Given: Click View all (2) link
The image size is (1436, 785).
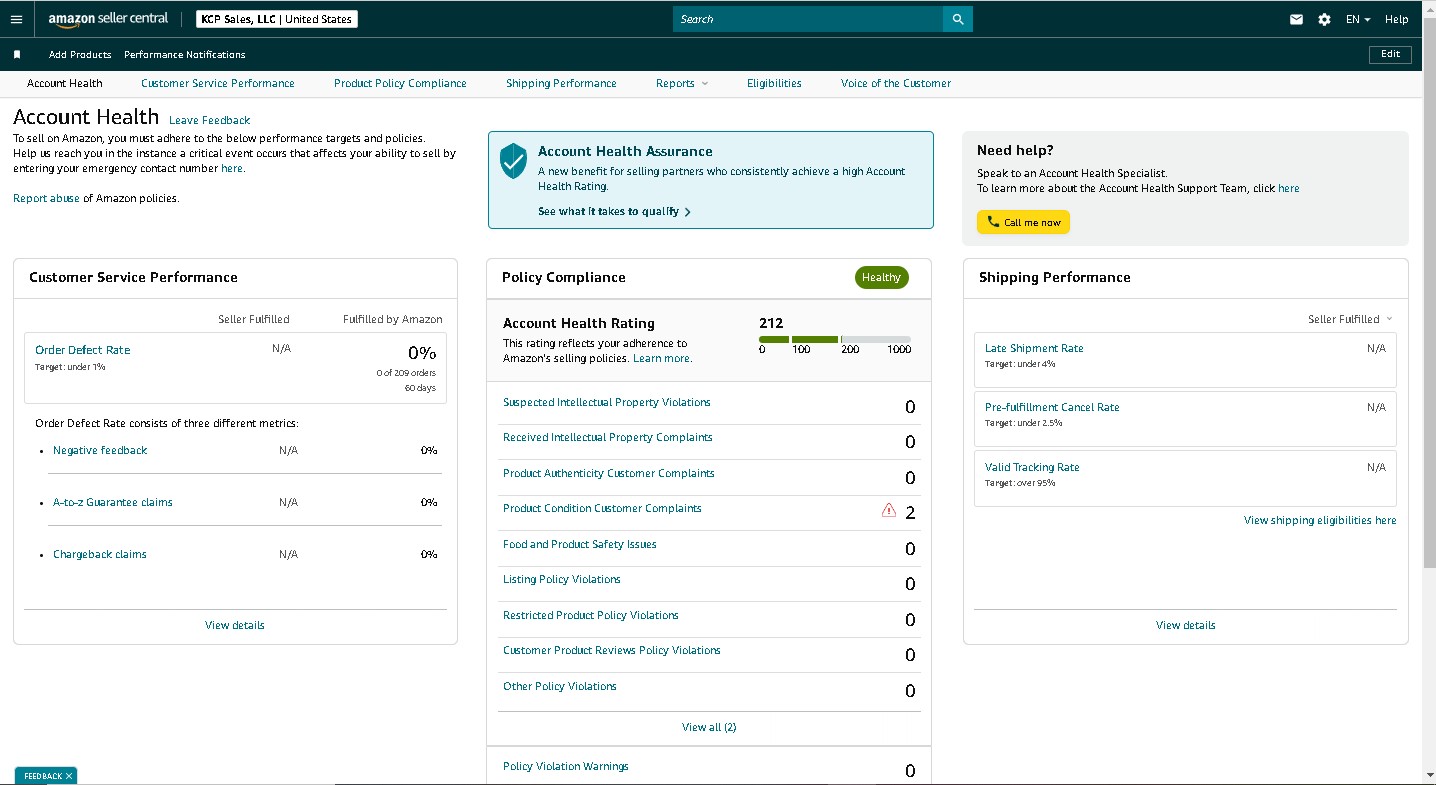Looking at the screenshot, I should point(709,727).
